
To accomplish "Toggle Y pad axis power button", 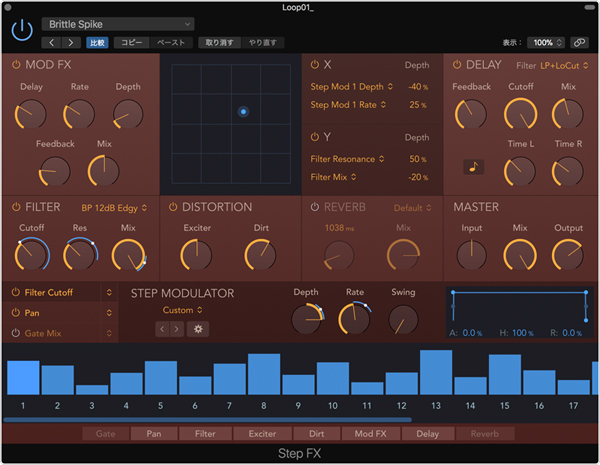I will tap(315, 137).
